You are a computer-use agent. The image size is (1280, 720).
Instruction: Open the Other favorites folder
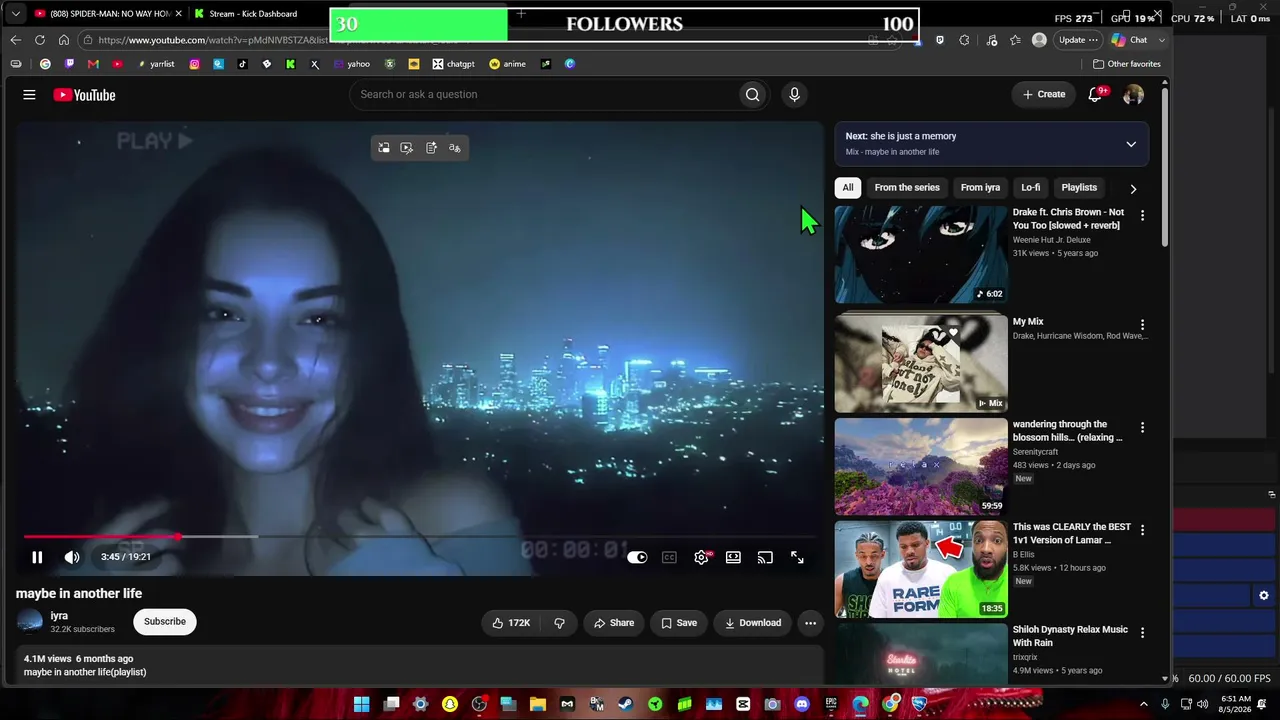point(1127,64)
